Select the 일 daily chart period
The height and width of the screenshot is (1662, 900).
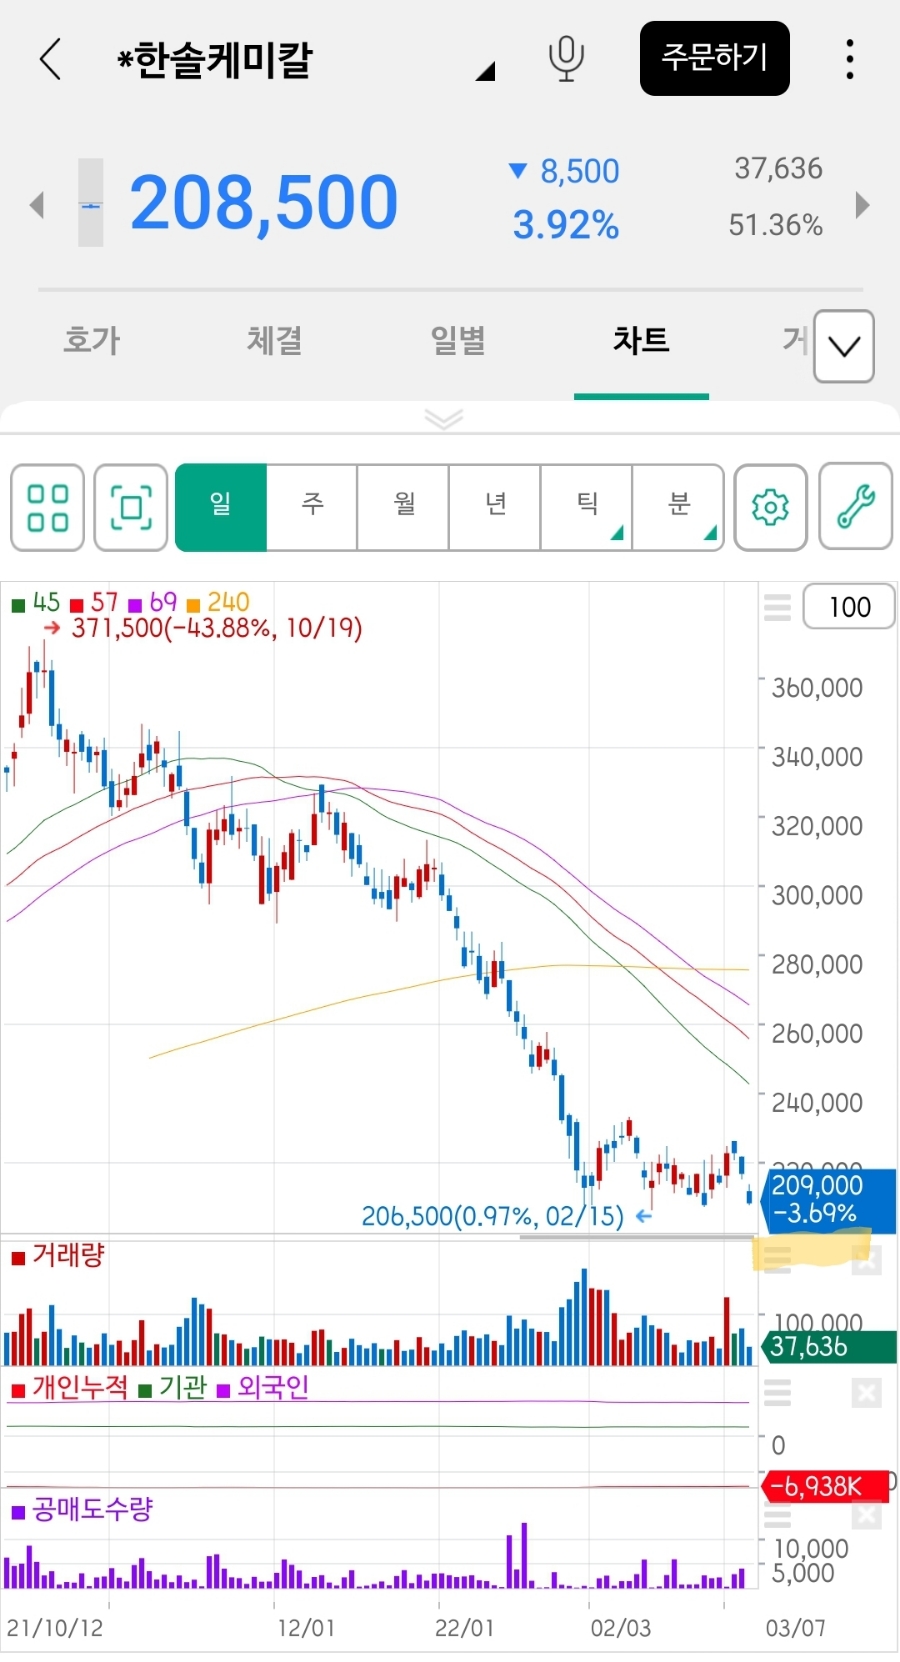click(x=221, y=507)
